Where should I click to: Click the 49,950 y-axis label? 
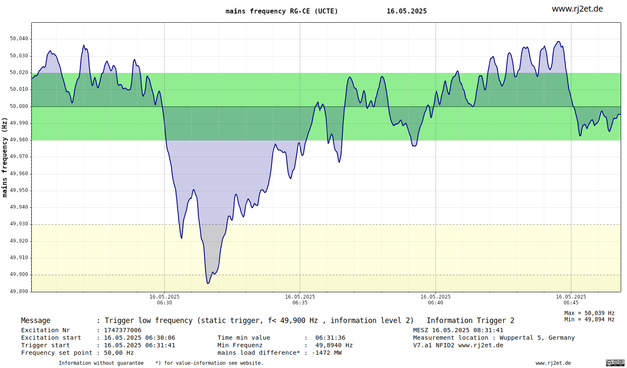pos(20,190)
